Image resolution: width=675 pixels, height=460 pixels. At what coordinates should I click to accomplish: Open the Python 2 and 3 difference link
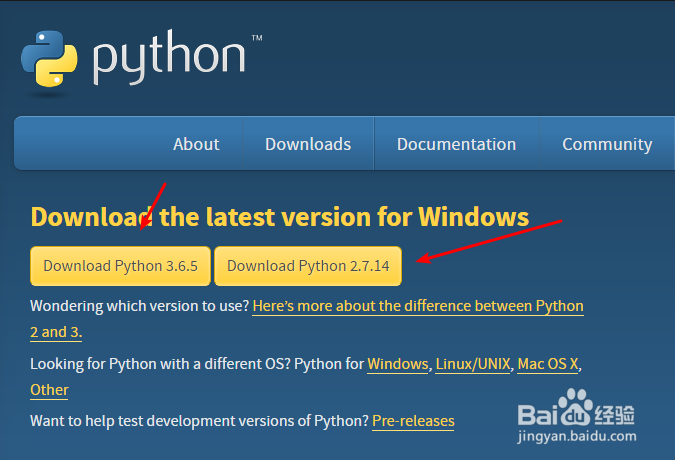(x=418, y=306)
